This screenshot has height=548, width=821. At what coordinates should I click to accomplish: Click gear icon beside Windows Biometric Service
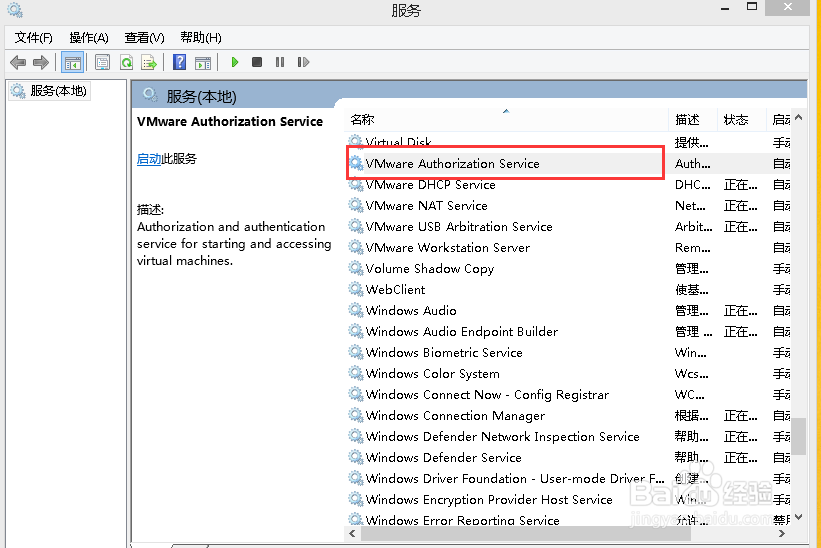coord(356,352)
